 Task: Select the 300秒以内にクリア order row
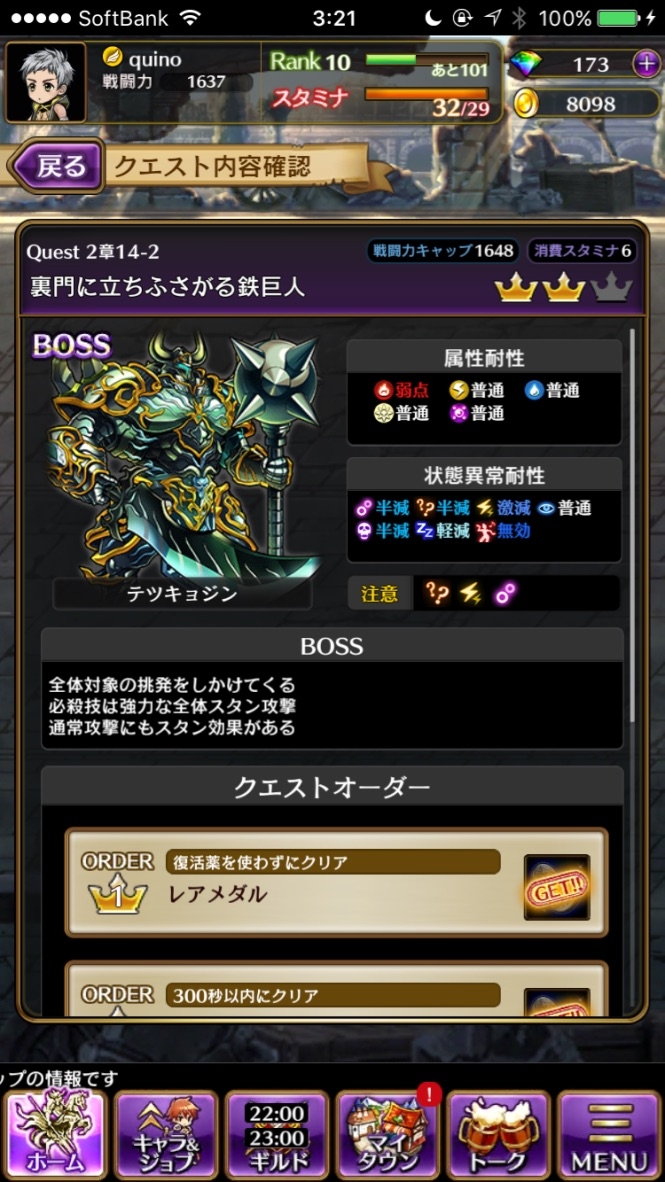point(336,989)
